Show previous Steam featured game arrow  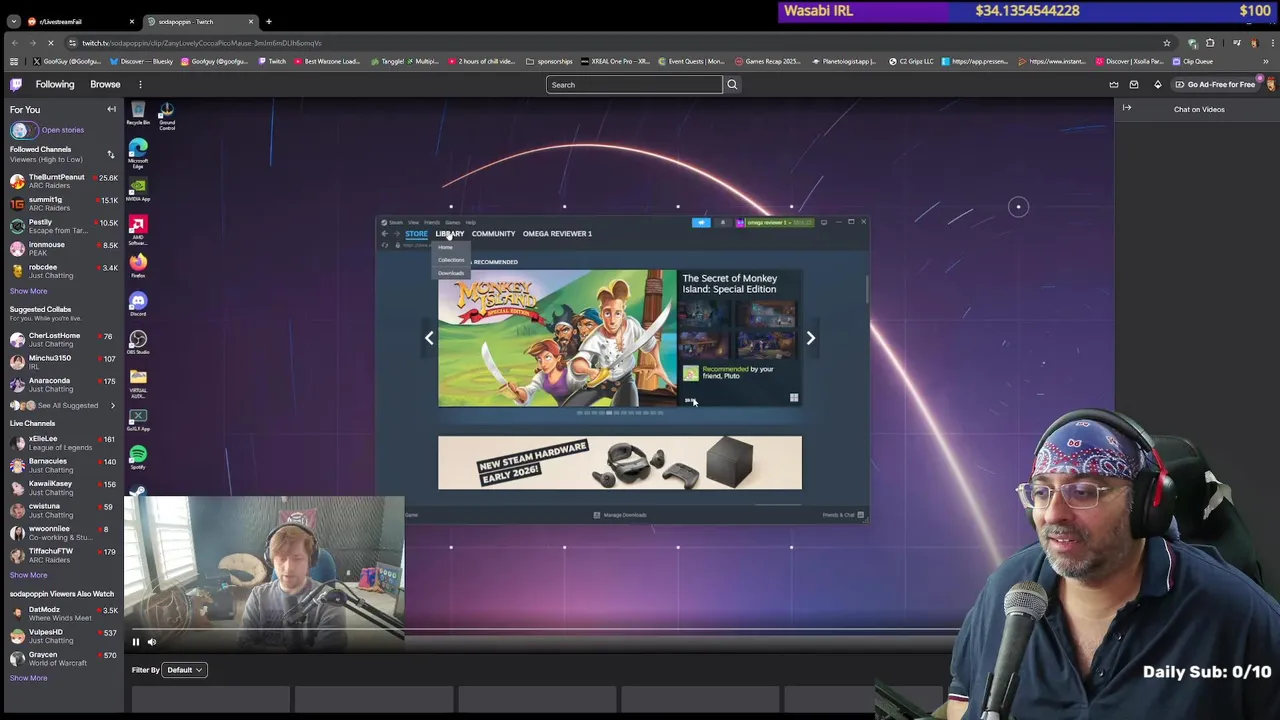click(429, 338)
